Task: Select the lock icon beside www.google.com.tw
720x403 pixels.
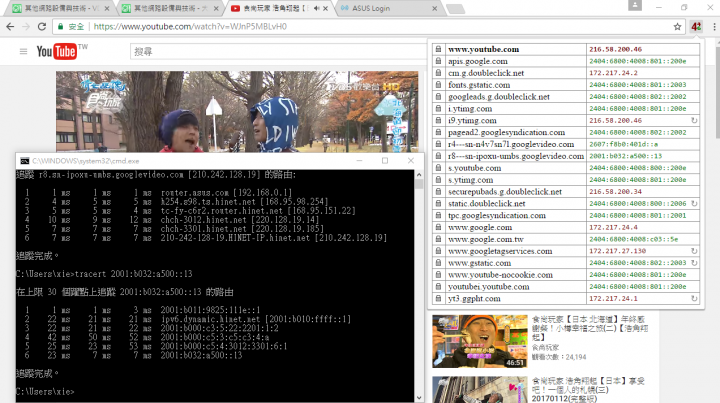Action: click(x=439, y=239)
